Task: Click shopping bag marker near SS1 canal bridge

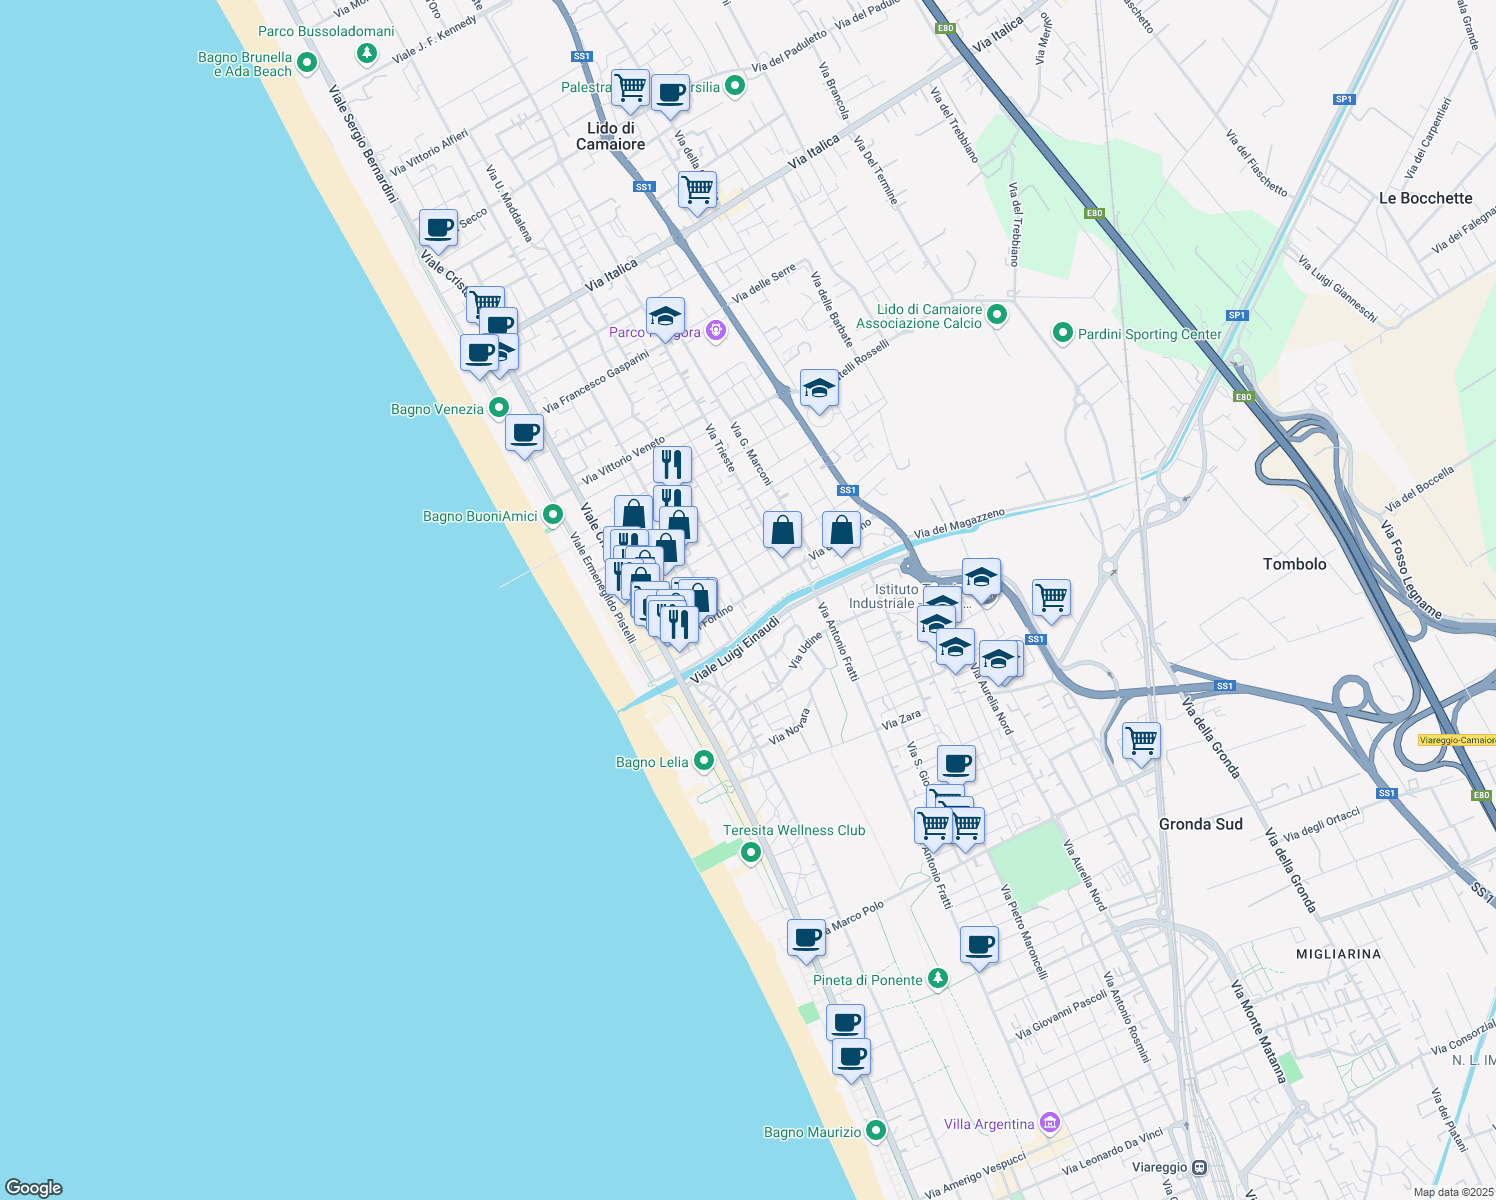Action: pyautogui.click(x=842, y=531)
